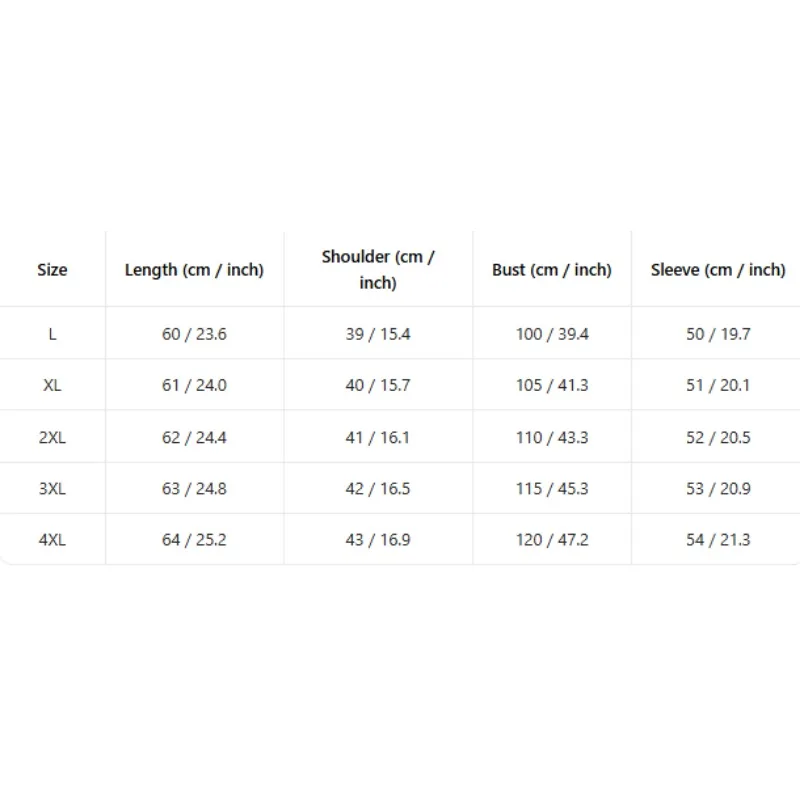Click the 53 / 20.9 sleeve cell

(x=718, y=488)
